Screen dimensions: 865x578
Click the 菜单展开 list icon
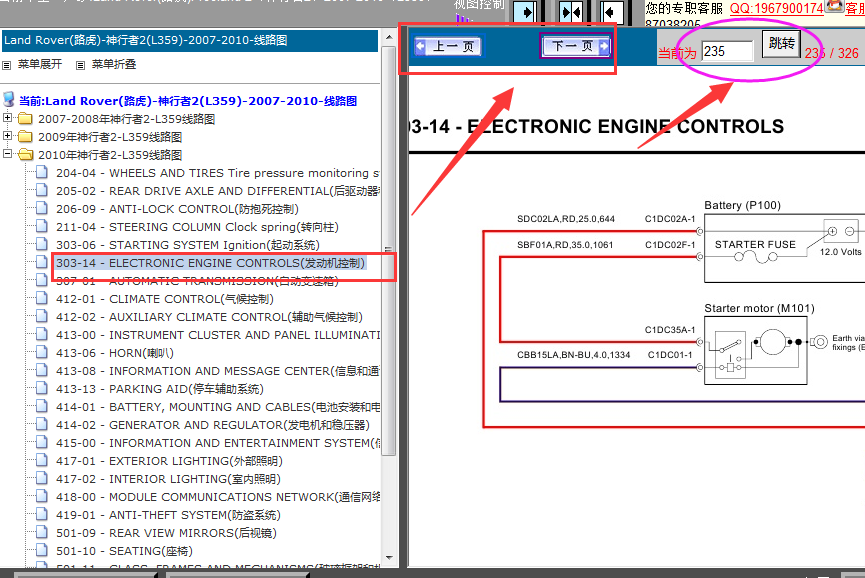point(7,65)
